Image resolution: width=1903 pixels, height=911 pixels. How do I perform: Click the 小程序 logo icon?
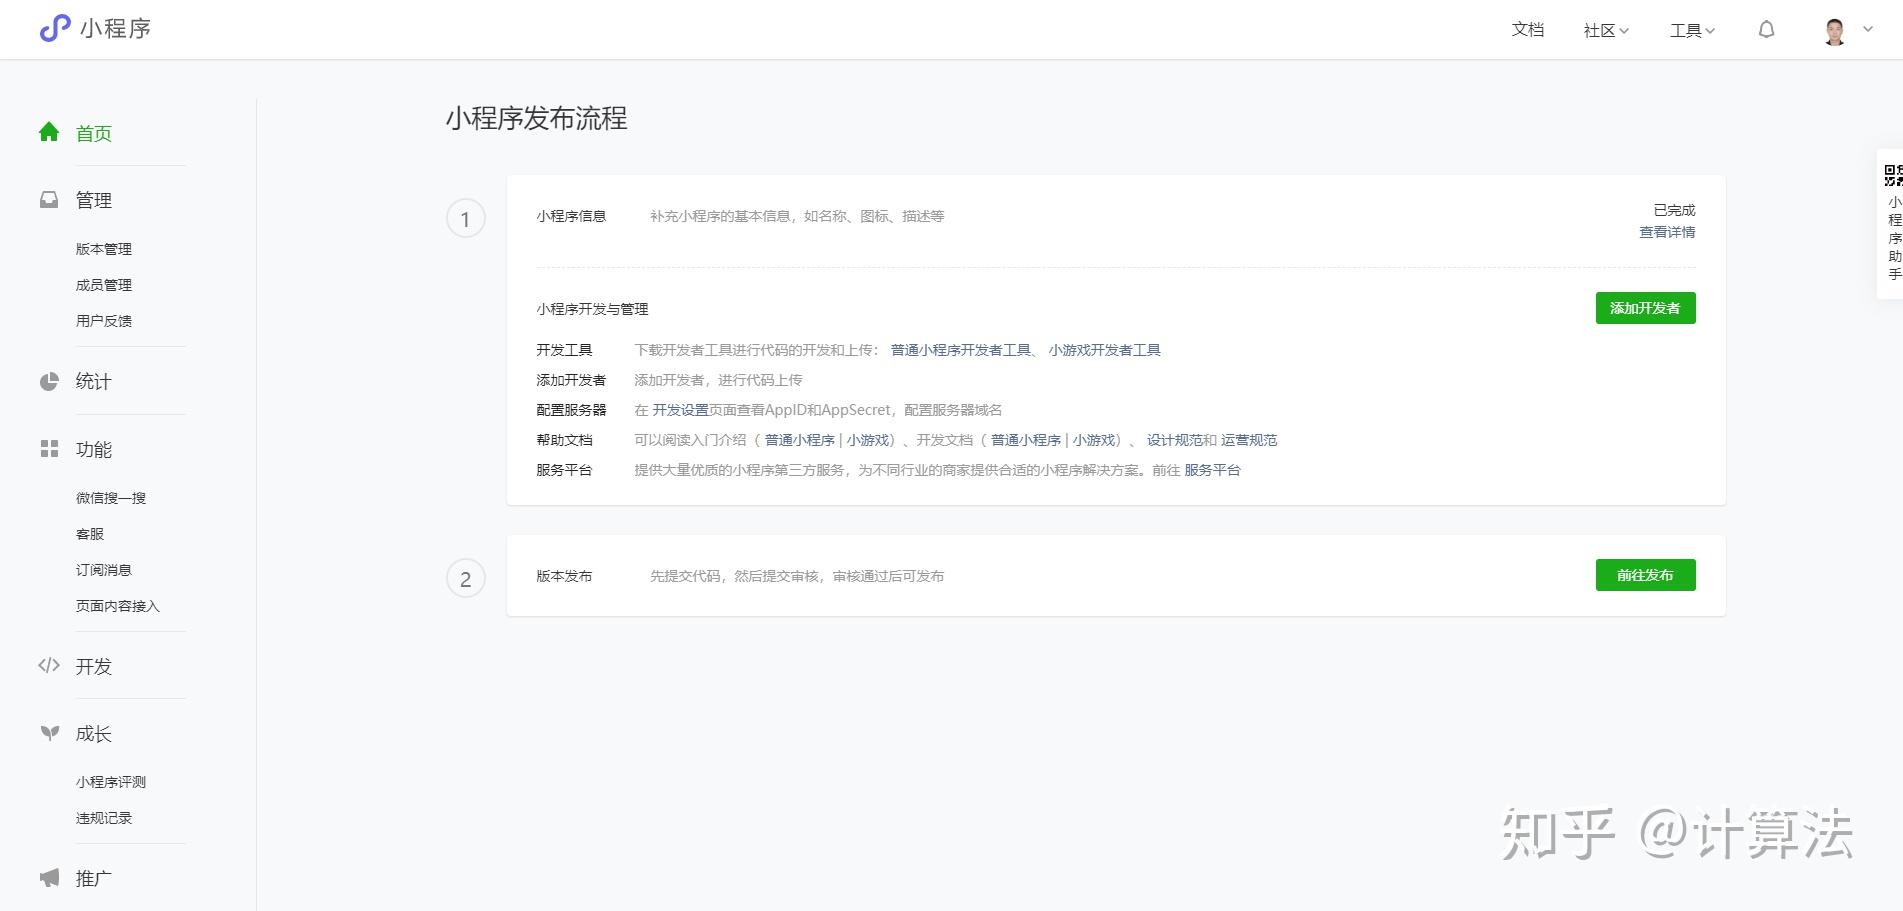coord(55,28)
